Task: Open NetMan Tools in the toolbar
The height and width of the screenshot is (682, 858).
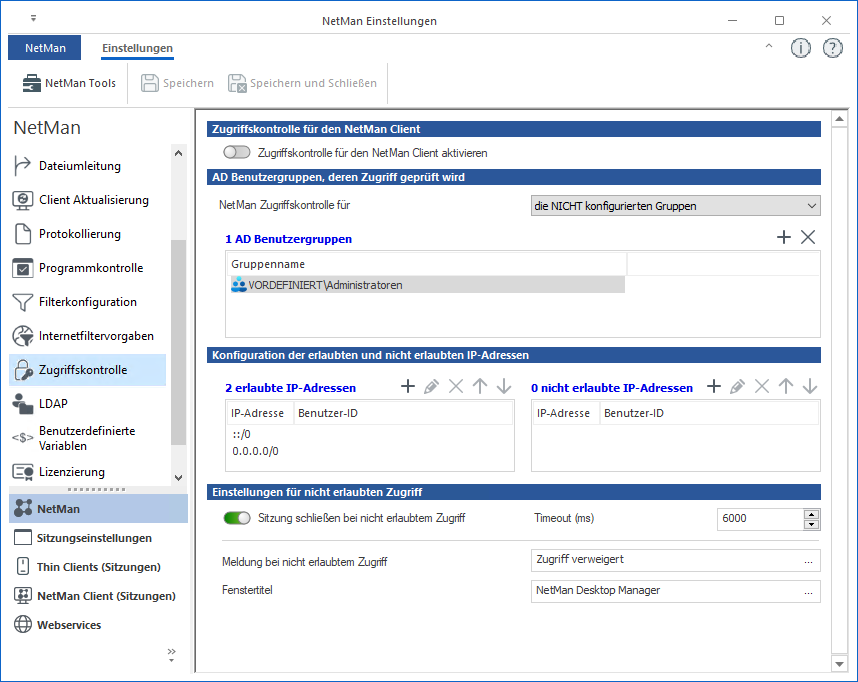Action: click(68, 83)
